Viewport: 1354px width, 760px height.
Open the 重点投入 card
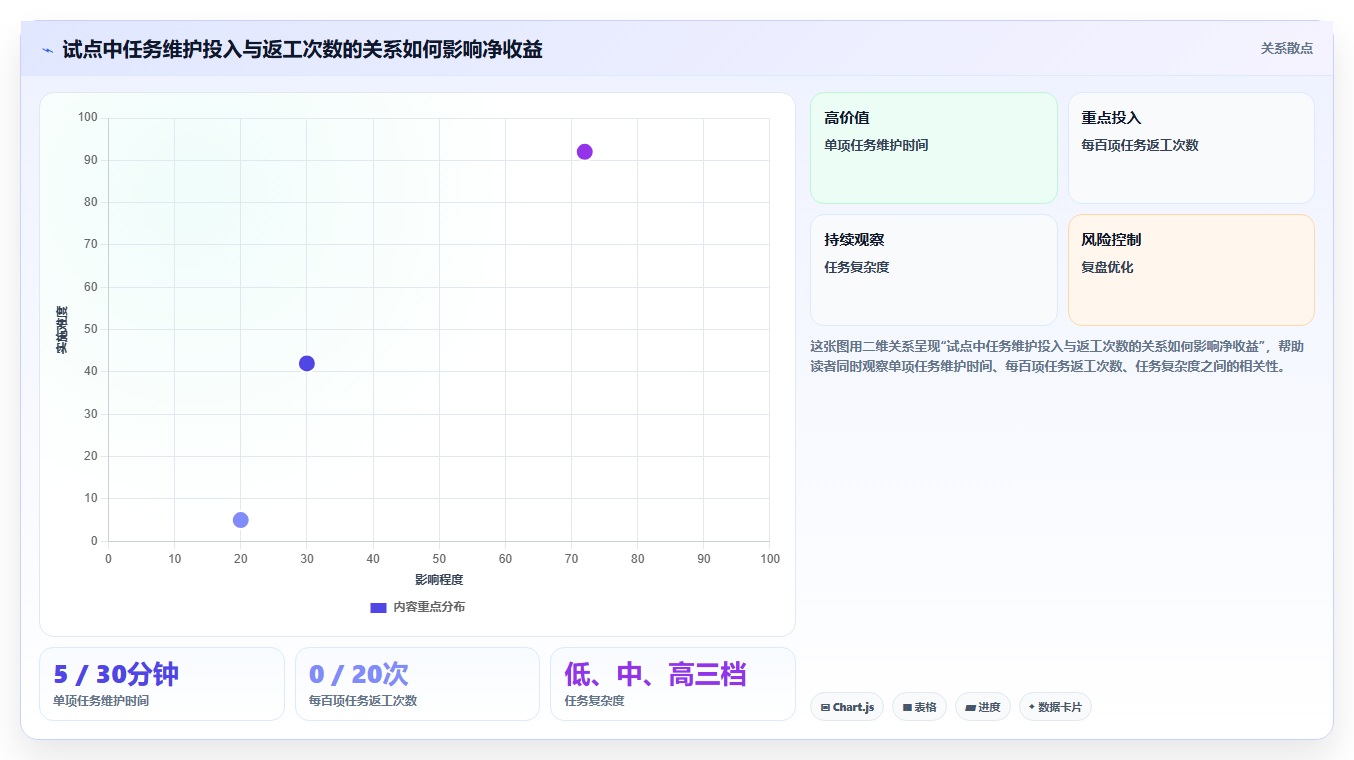(1191, 148)
